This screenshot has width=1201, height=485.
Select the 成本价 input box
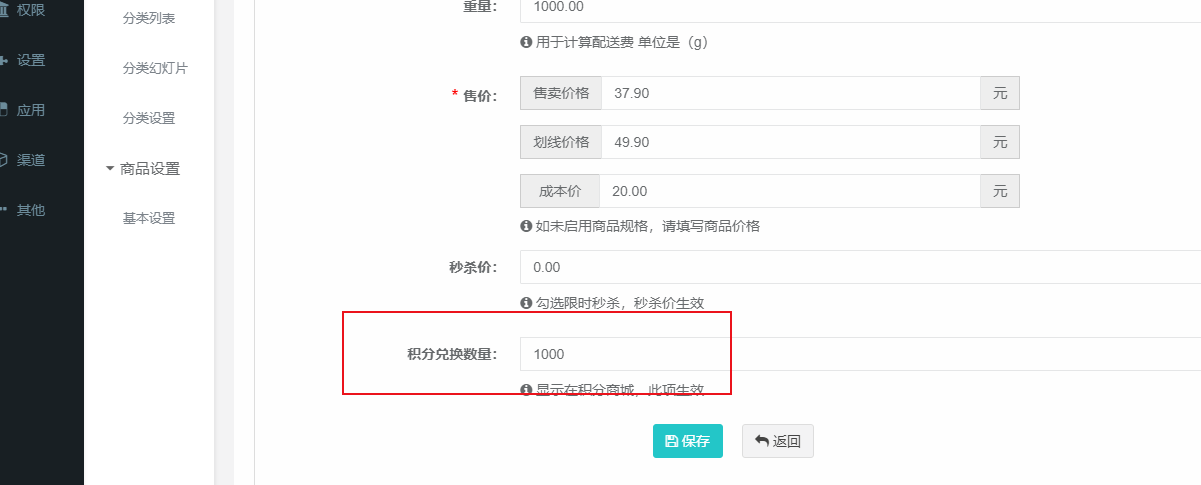coord(790,191)
